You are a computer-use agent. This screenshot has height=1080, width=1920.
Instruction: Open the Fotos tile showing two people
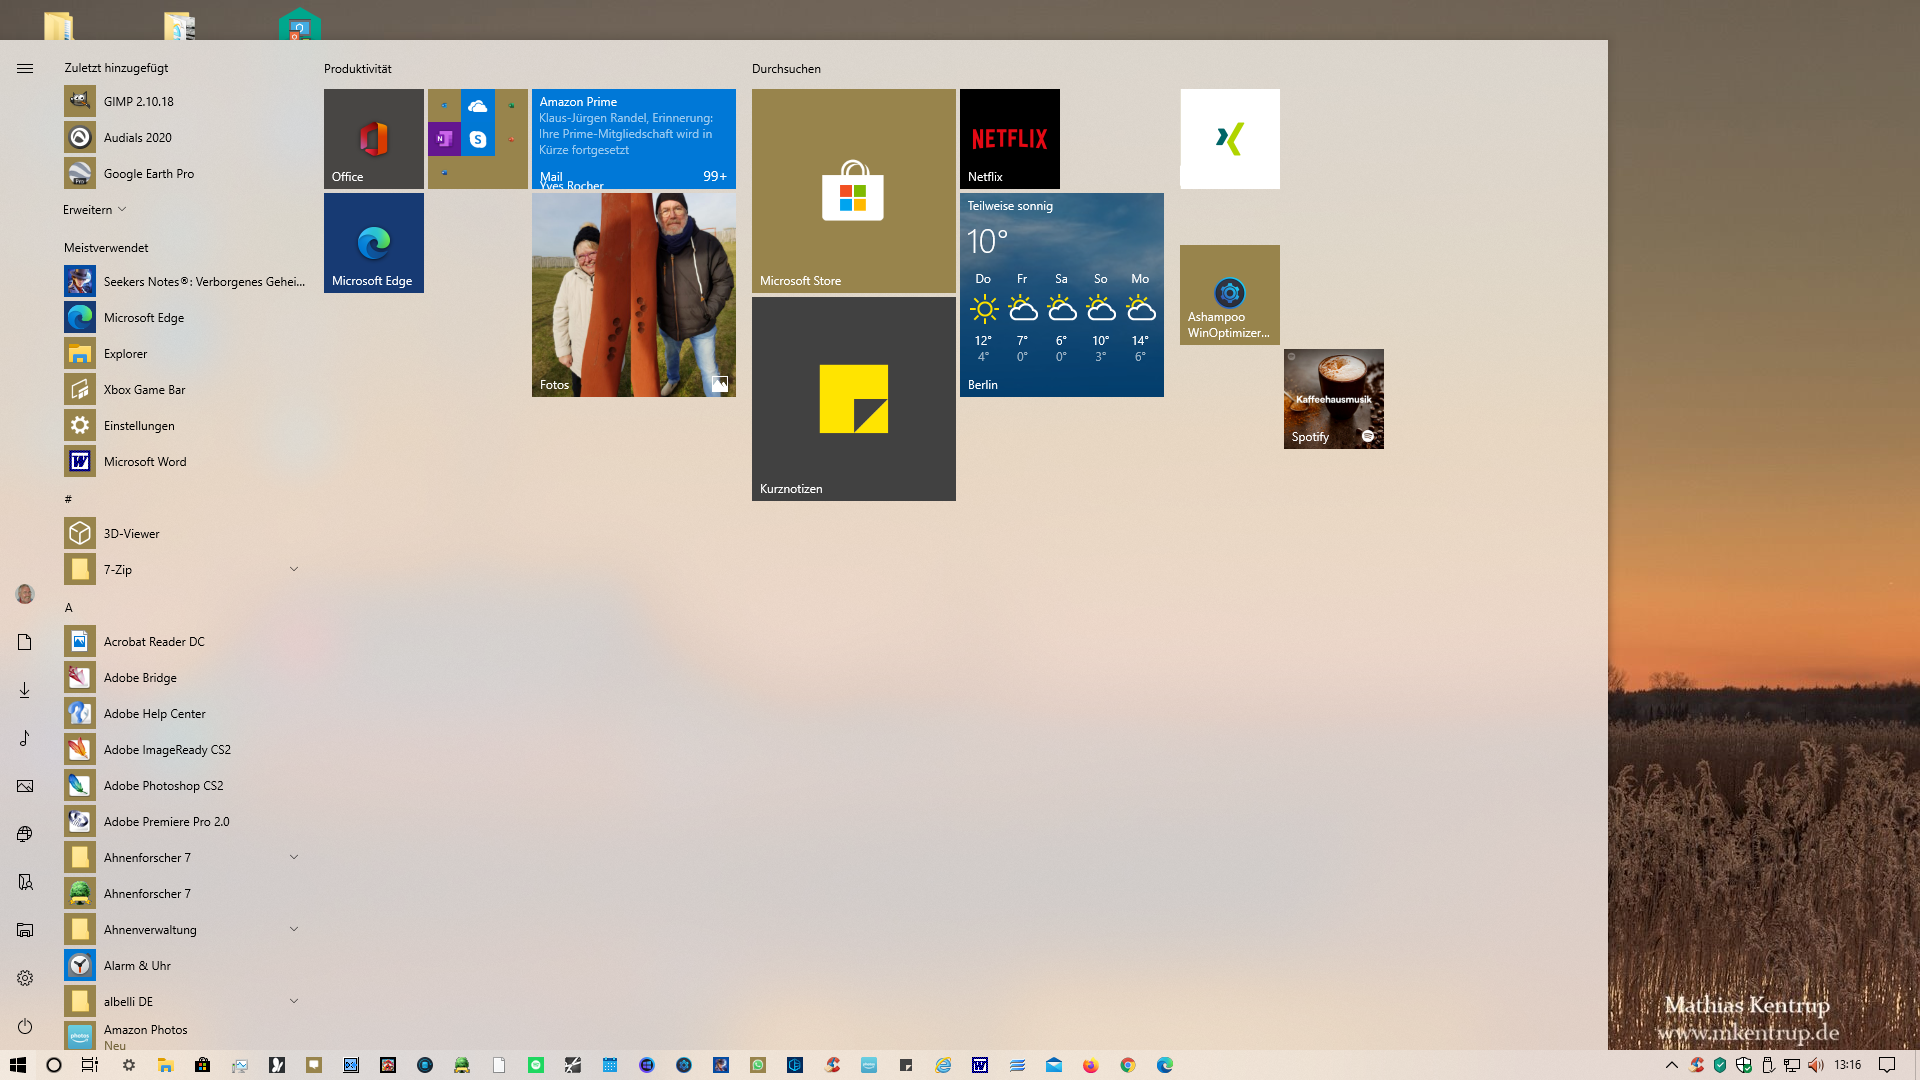(634, 295)
